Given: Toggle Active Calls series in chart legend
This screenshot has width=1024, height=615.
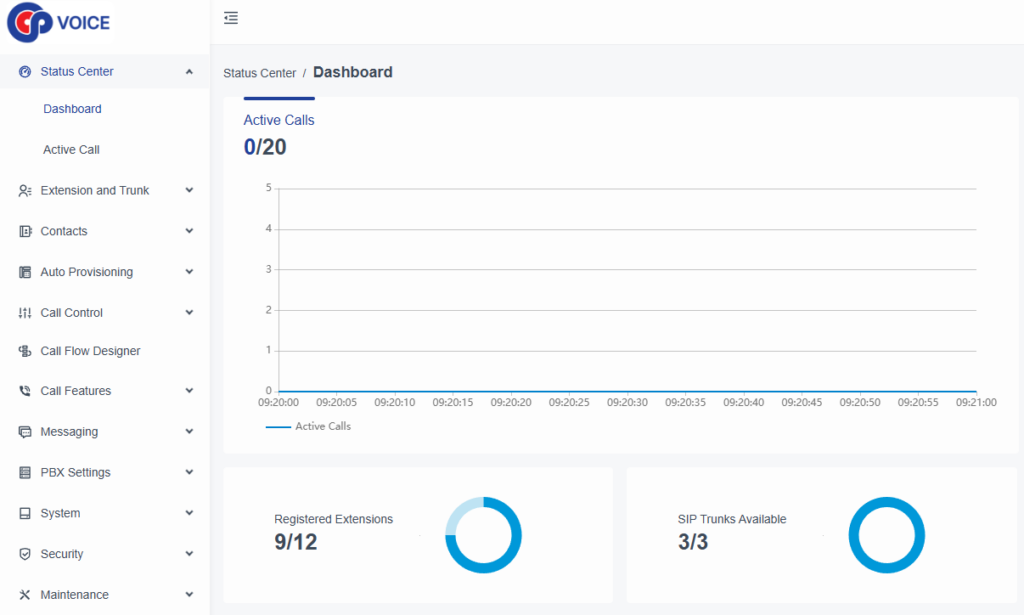Looking at the screenshot, I should tap(309, 426).
